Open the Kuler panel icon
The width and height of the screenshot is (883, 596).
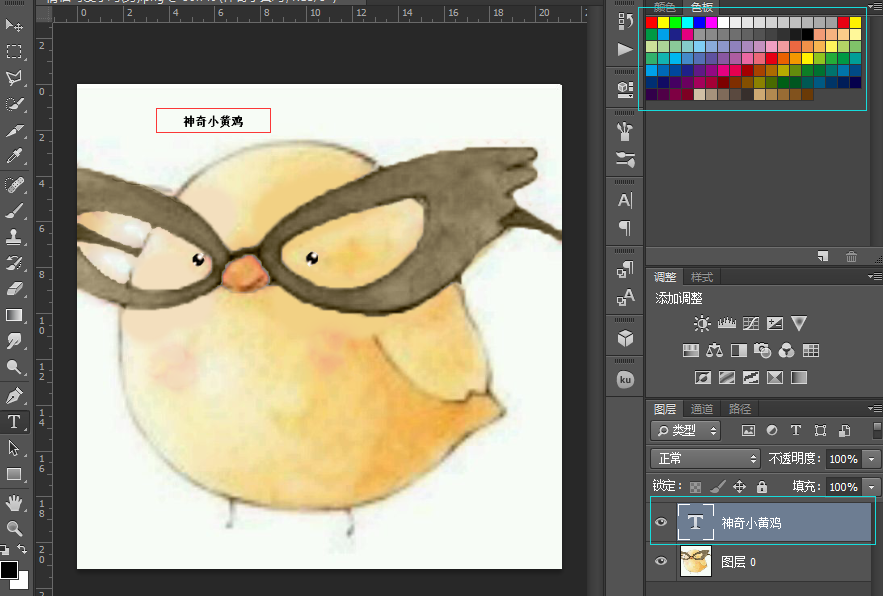click(x=625, y=379)
